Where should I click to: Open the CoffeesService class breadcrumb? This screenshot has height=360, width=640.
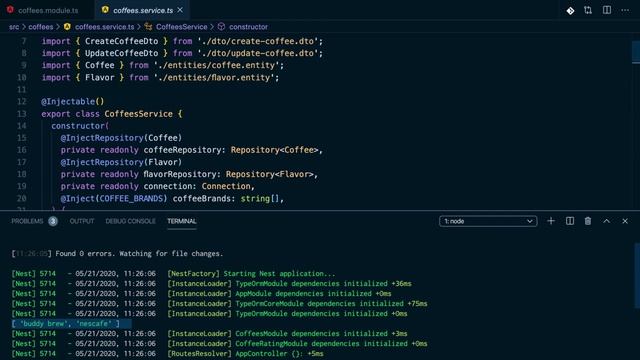point(182,27)
